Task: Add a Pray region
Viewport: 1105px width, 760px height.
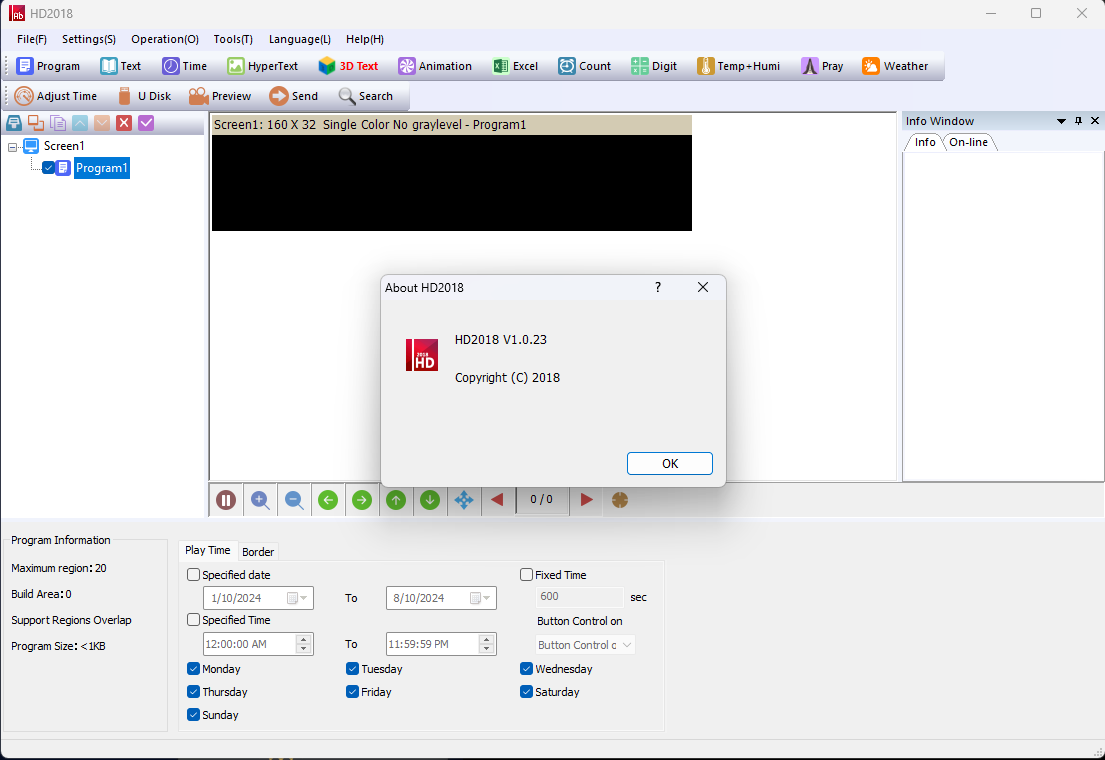Action: (822, 66)
